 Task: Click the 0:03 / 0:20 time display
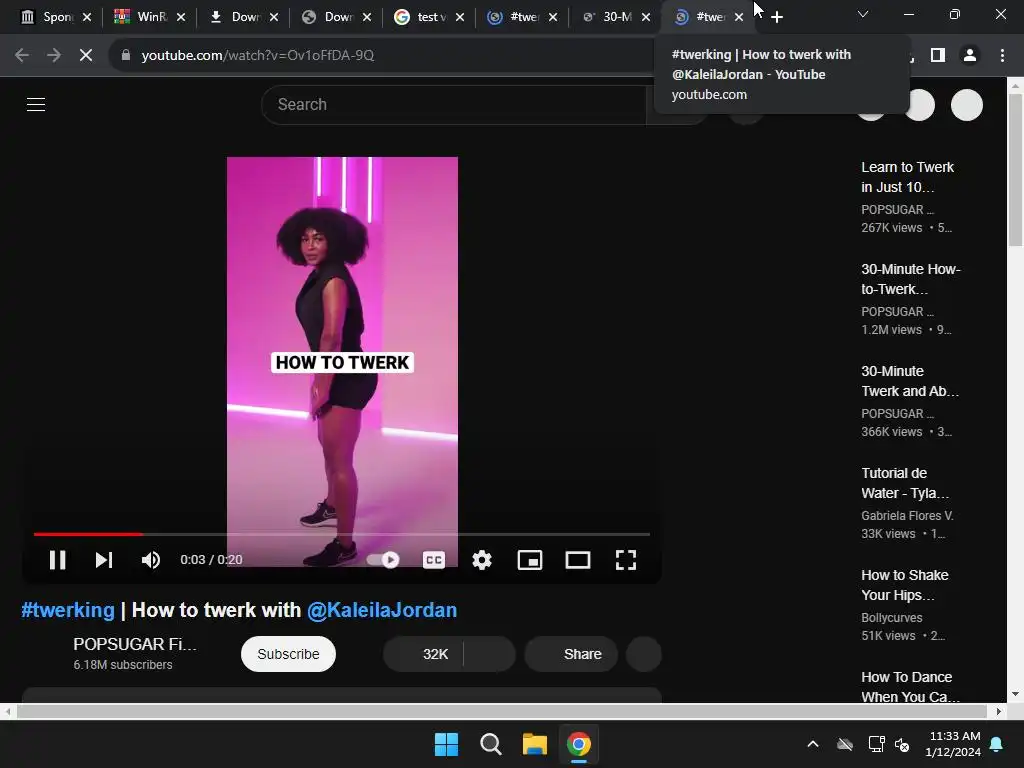211,560
